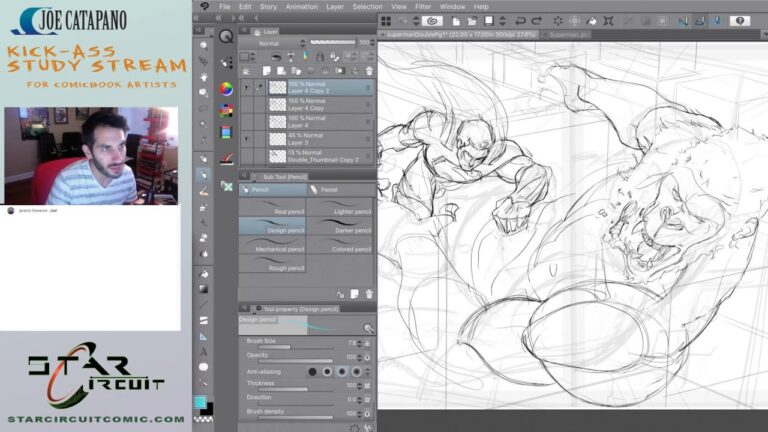Open the Filter menu
This screenshot has height=432, width=768.
(x=423, y=6)
